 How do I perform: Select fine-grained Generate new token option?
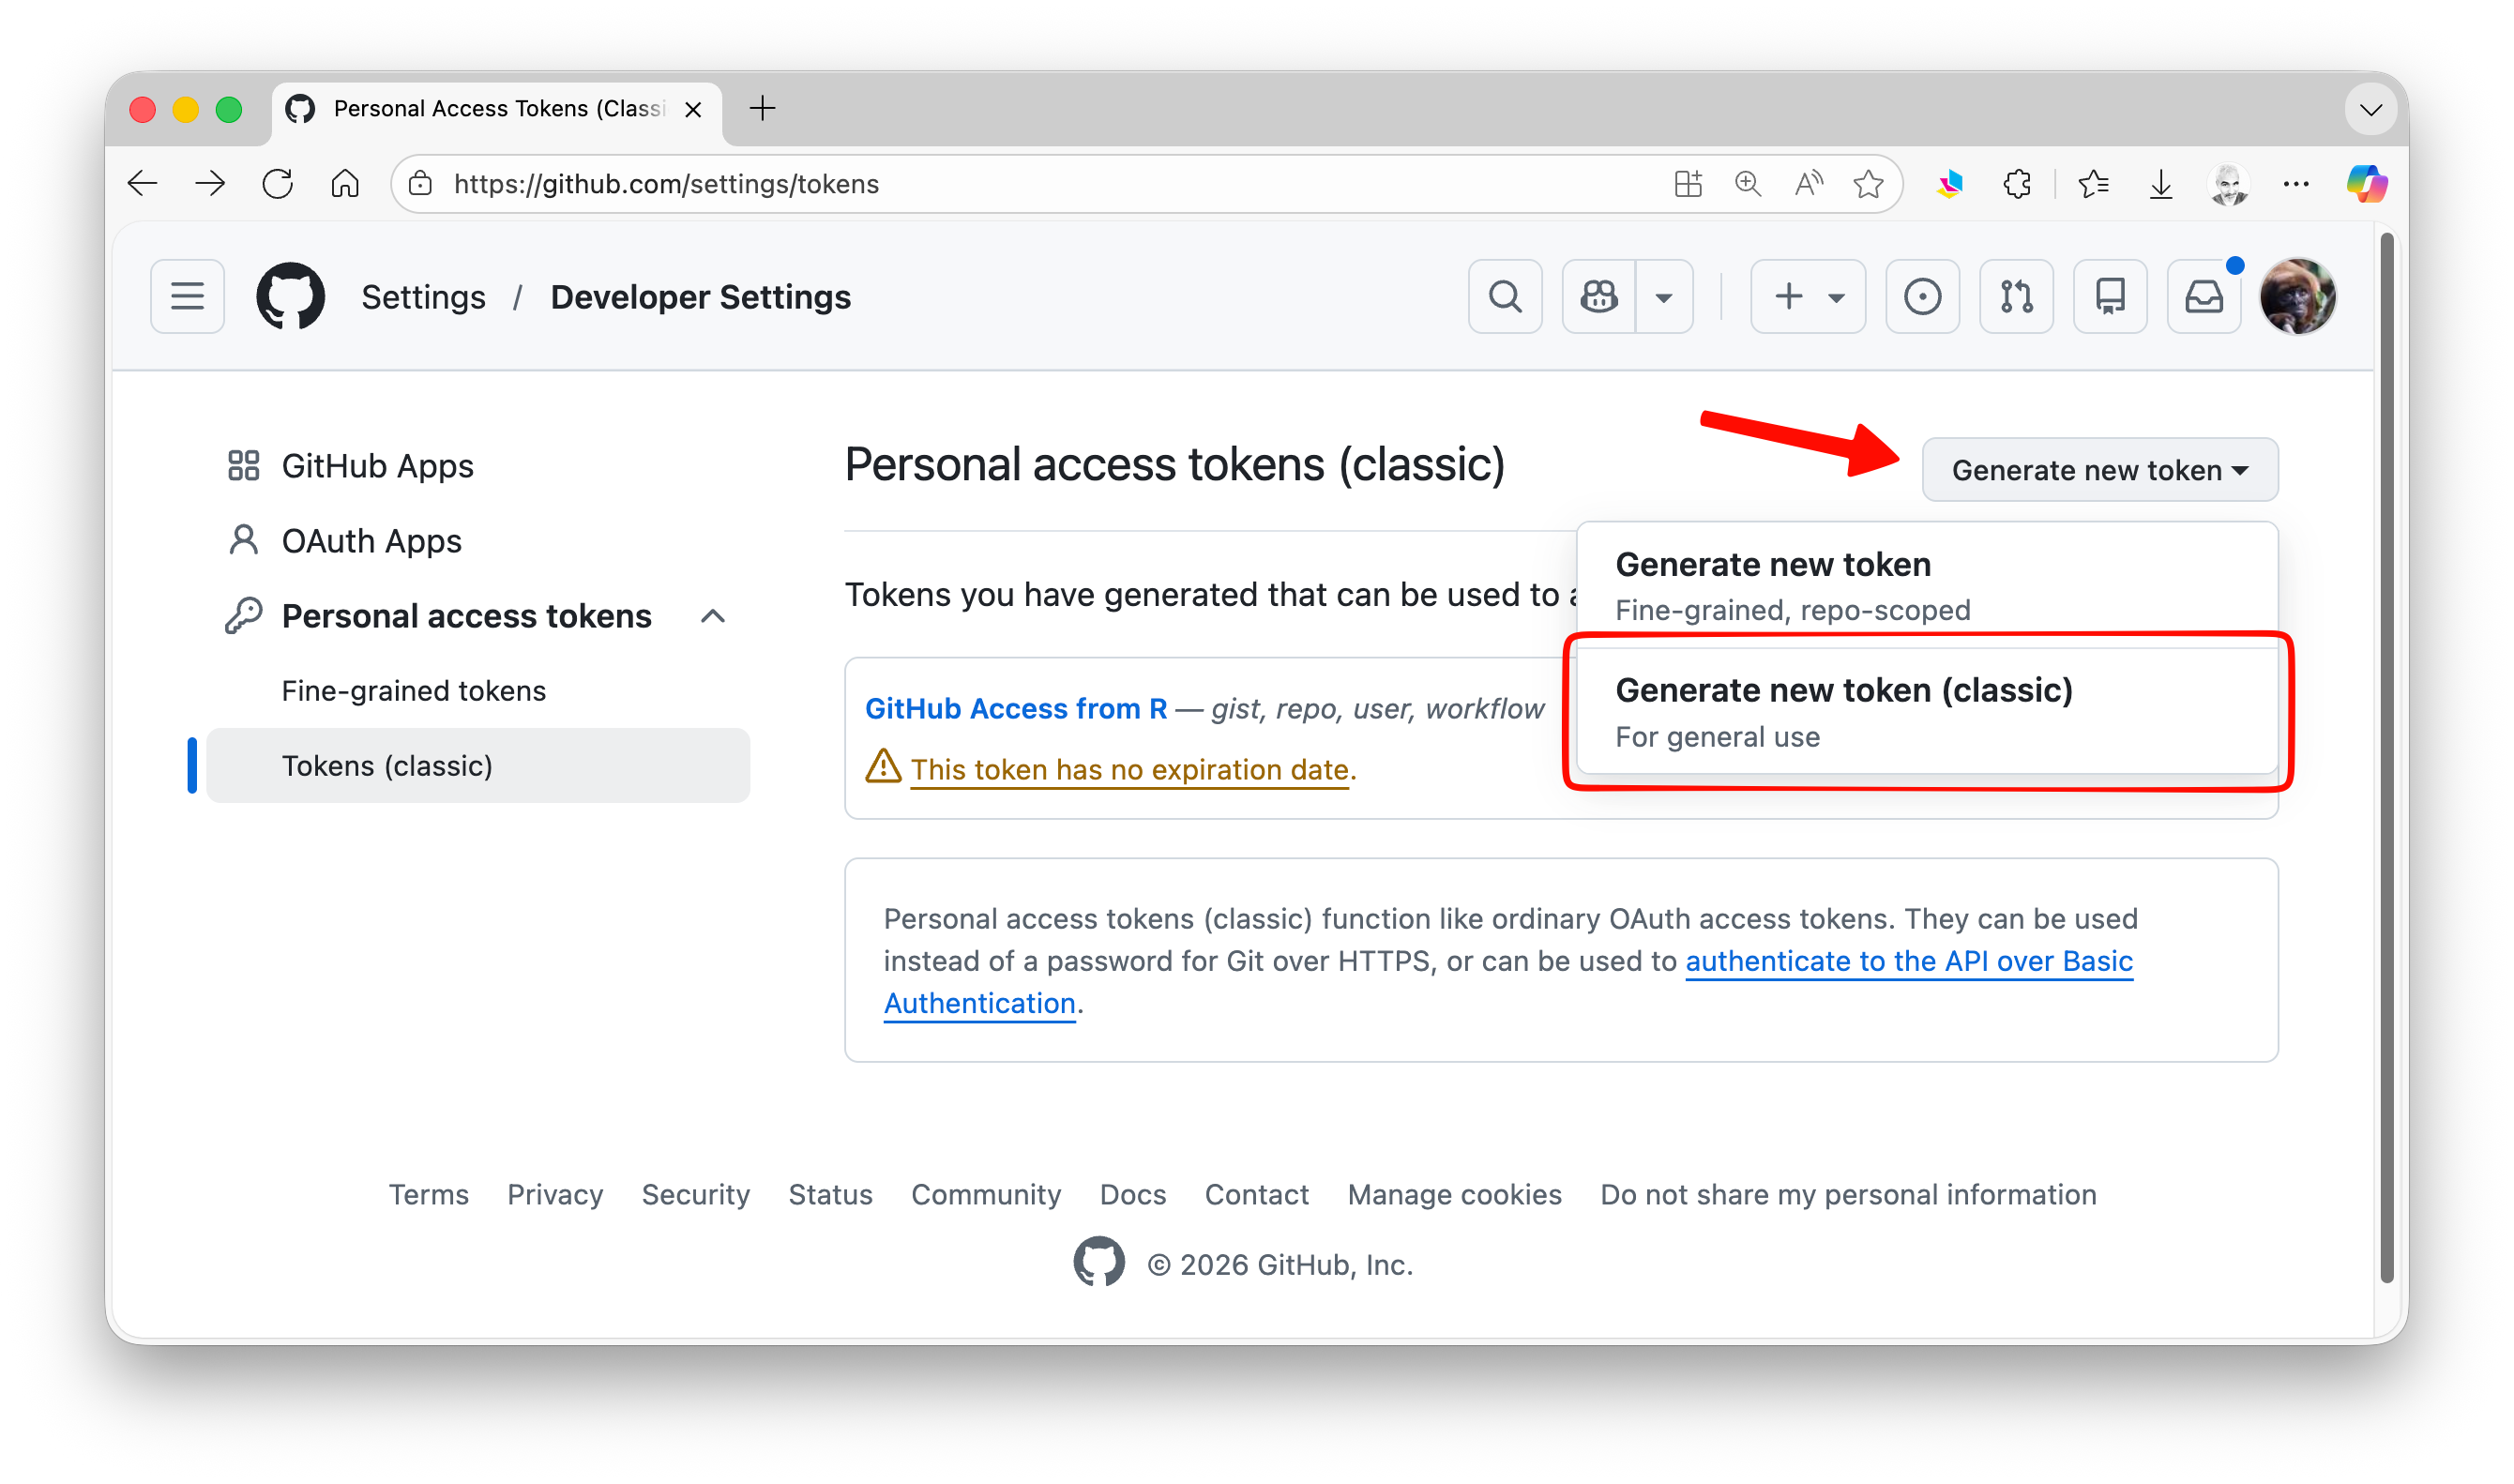pos(1773,583)
